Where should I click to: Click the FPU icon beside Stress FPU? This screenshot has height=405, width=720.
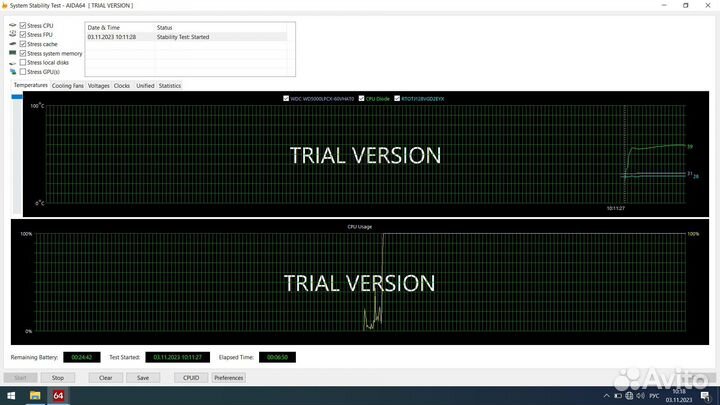coord(12,34)
